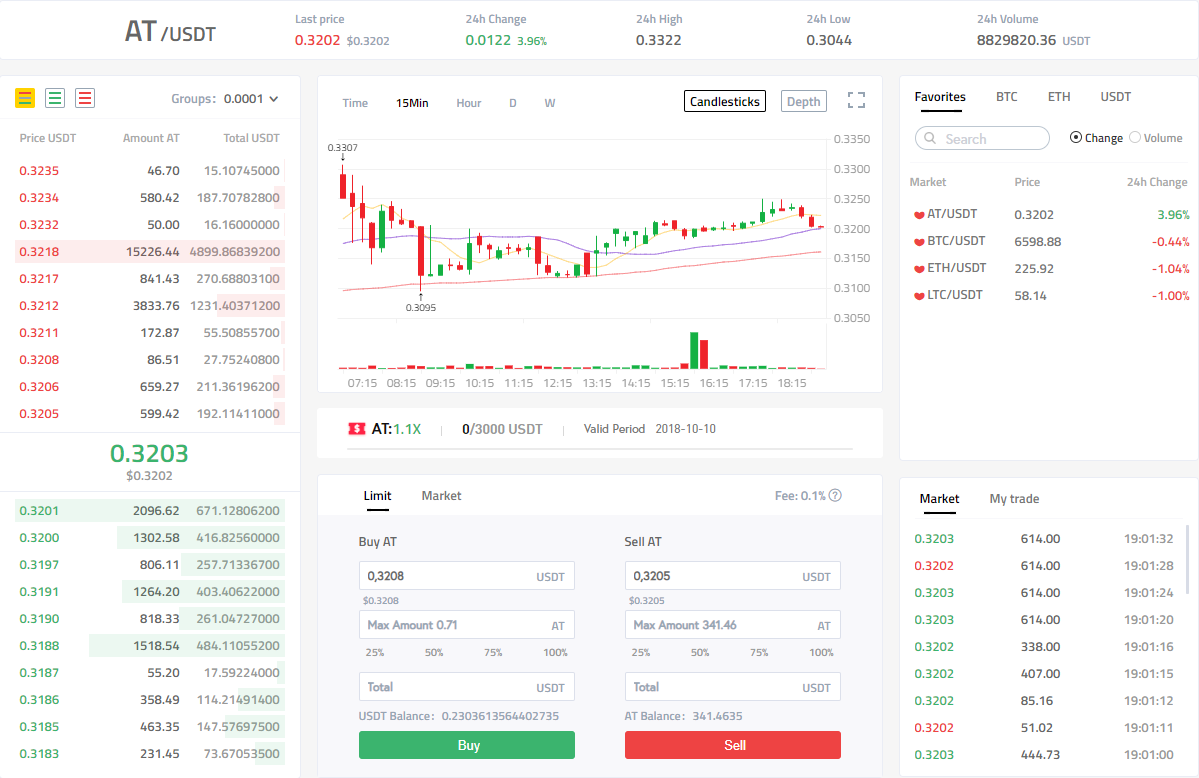The image size is (1199, 778).
Task: Show Depth chart
Action: pos(804,101)
